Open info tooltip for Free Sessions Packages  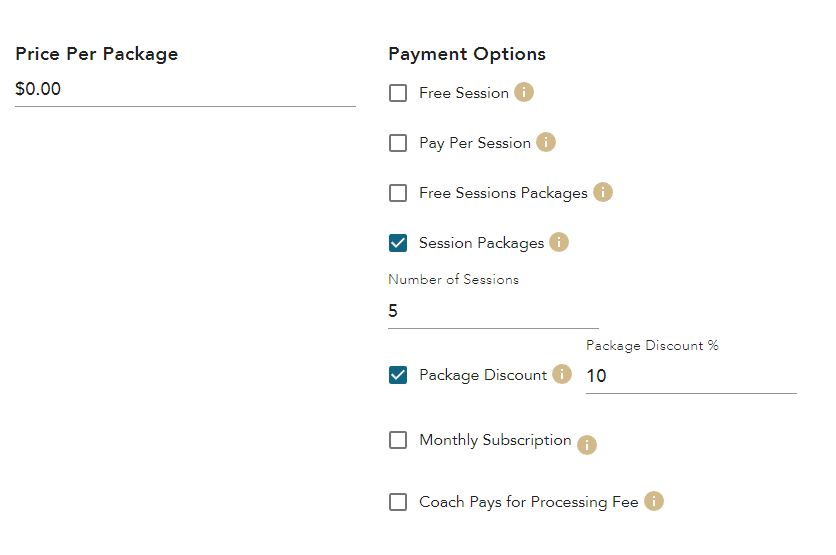pyautogui.click(x=603, y=192)
